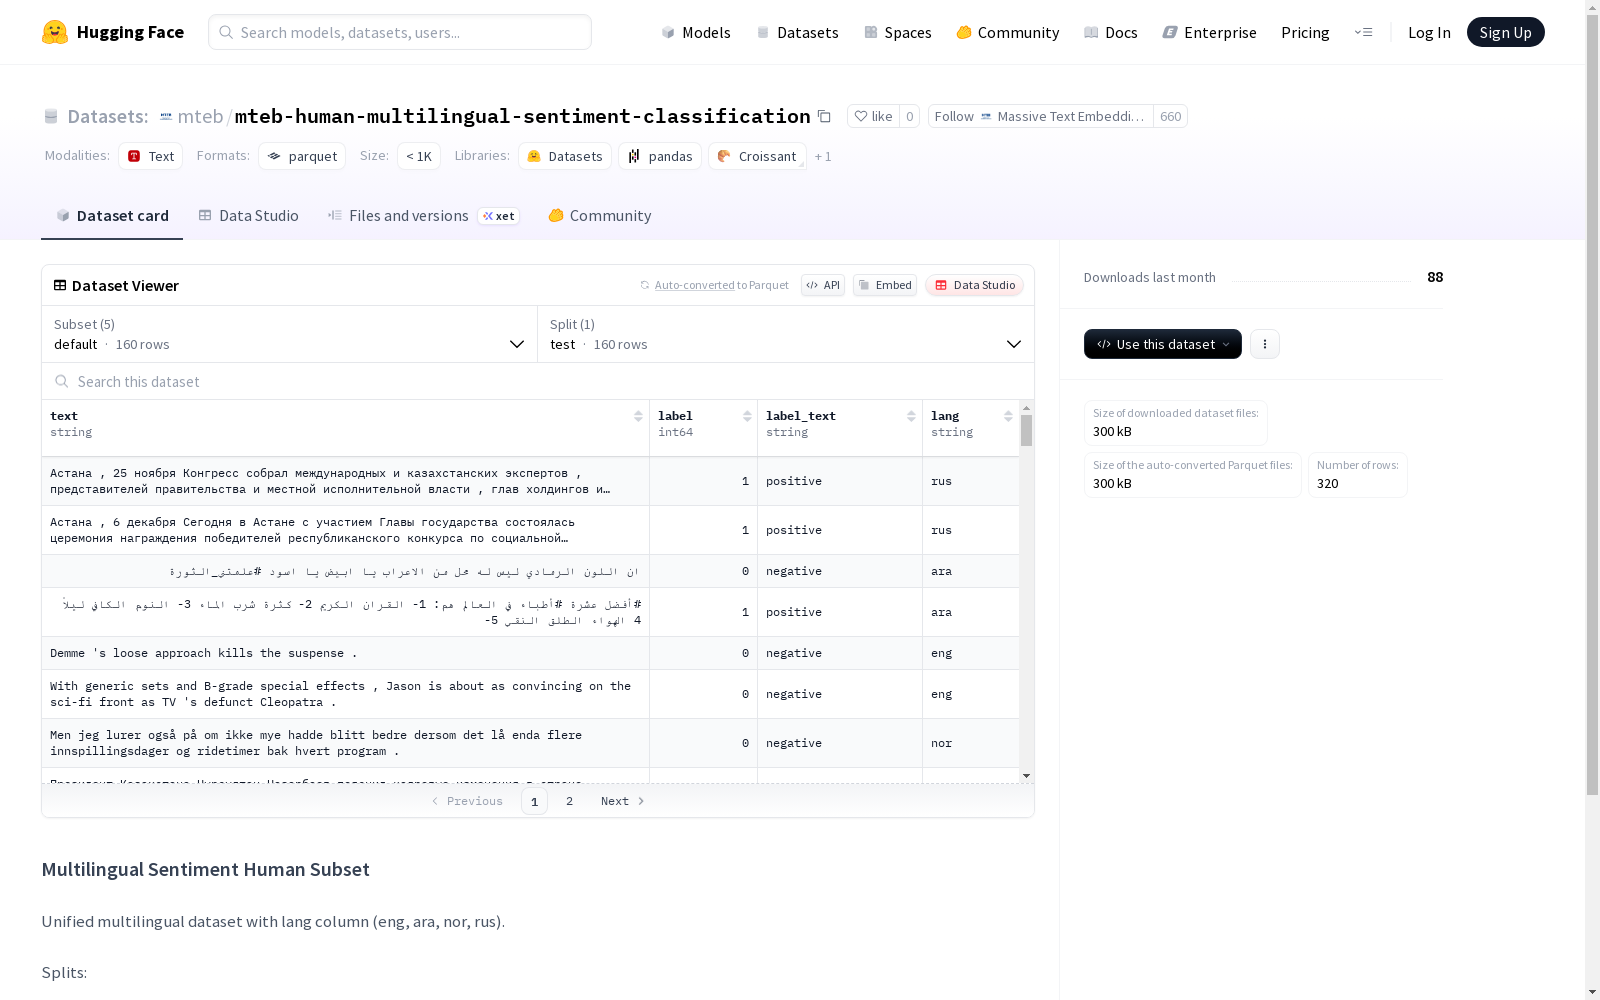Click the Log In link
The image size is (1600, 1000).
(x=1429, y=32)
